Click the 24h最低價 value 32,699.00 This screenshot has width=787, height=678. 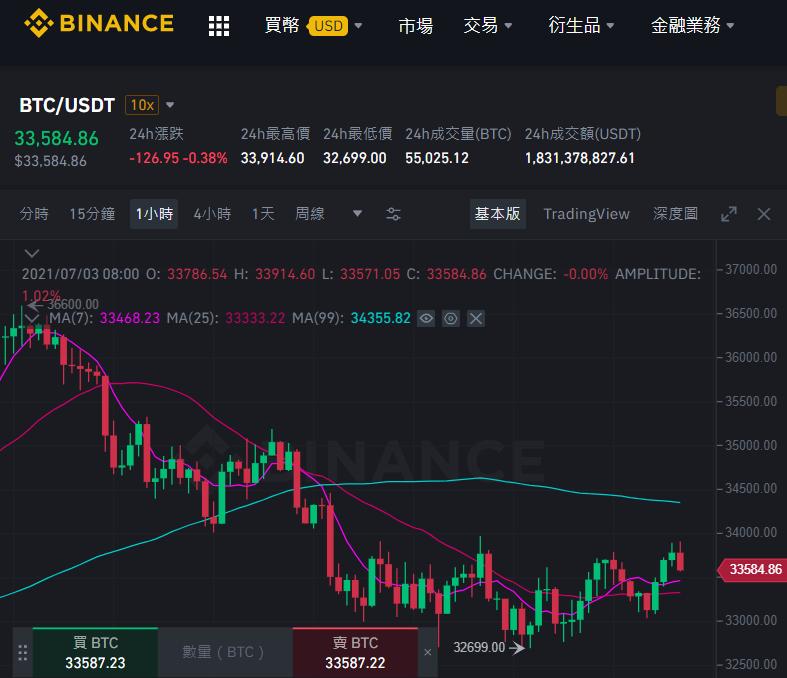point(355,158)
